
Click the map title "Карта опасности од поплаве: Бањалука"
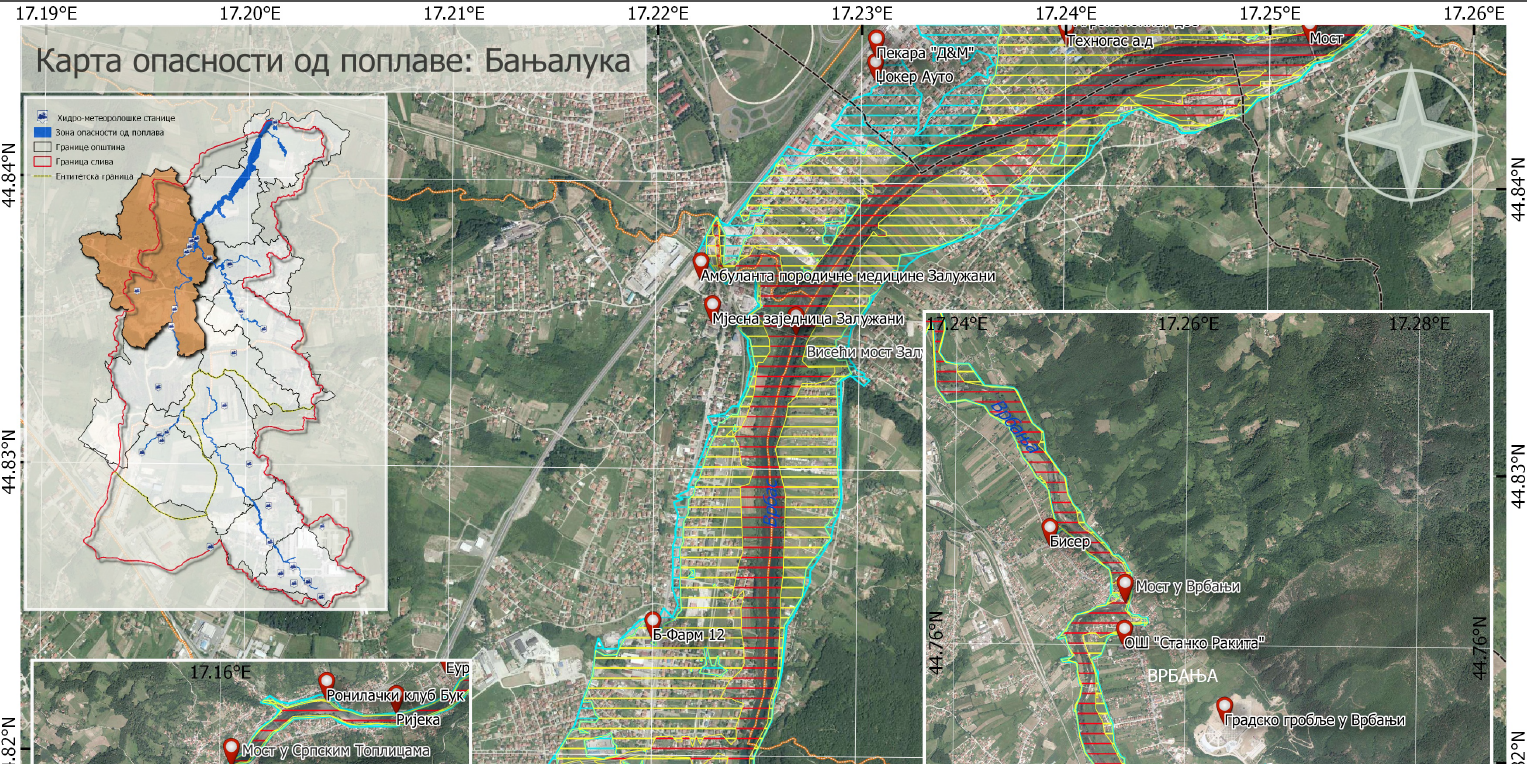333,61
